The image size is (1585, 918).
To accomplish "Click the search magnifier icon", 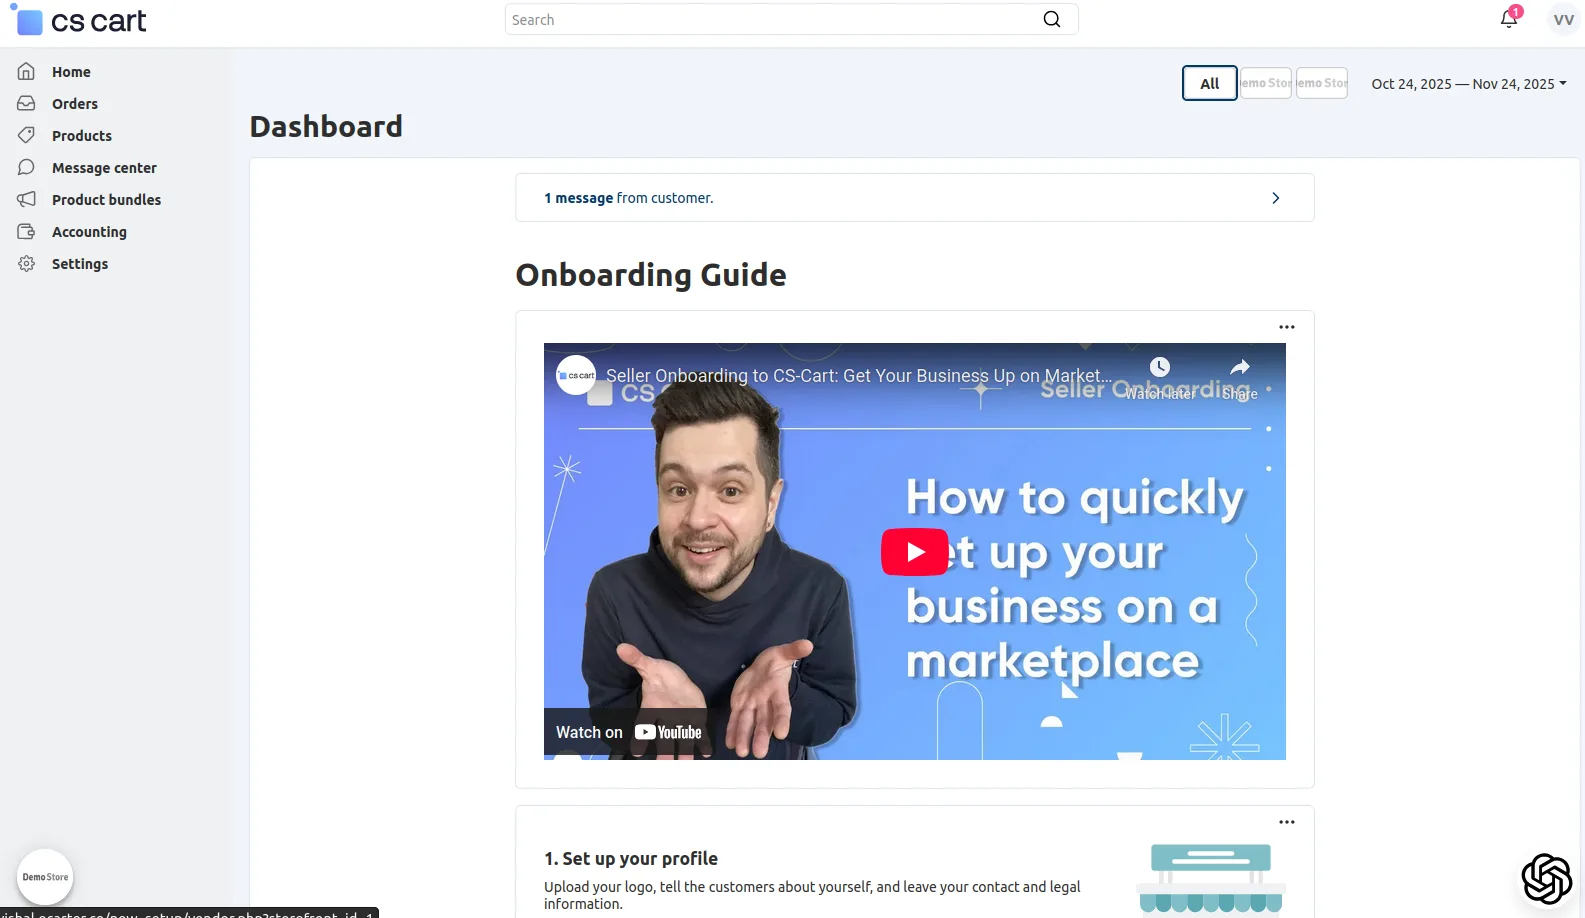I will [1052, 20].
